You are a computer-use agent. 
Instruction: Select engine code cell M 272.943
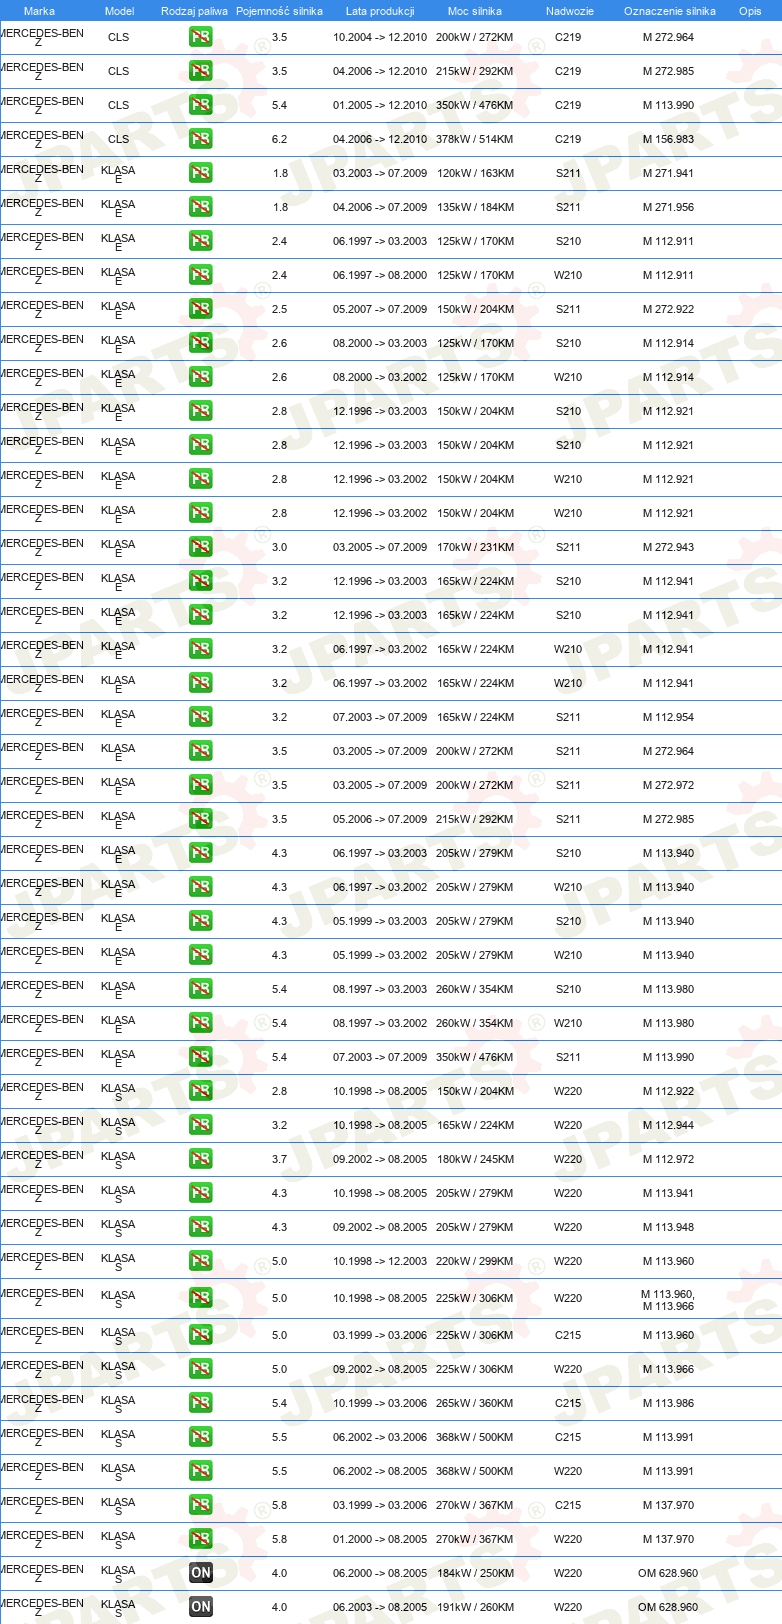[668, 548]
